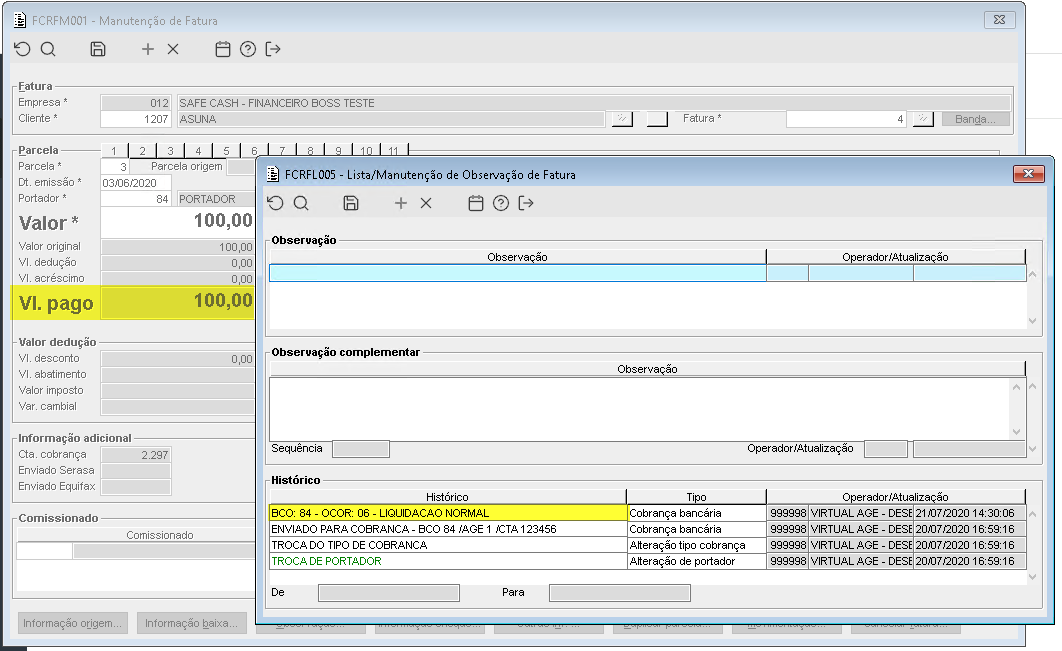This screenshot has width=1062, height=651.
Task: Click the FCRFL005 window document icon
Action: (x=273, y=174)
